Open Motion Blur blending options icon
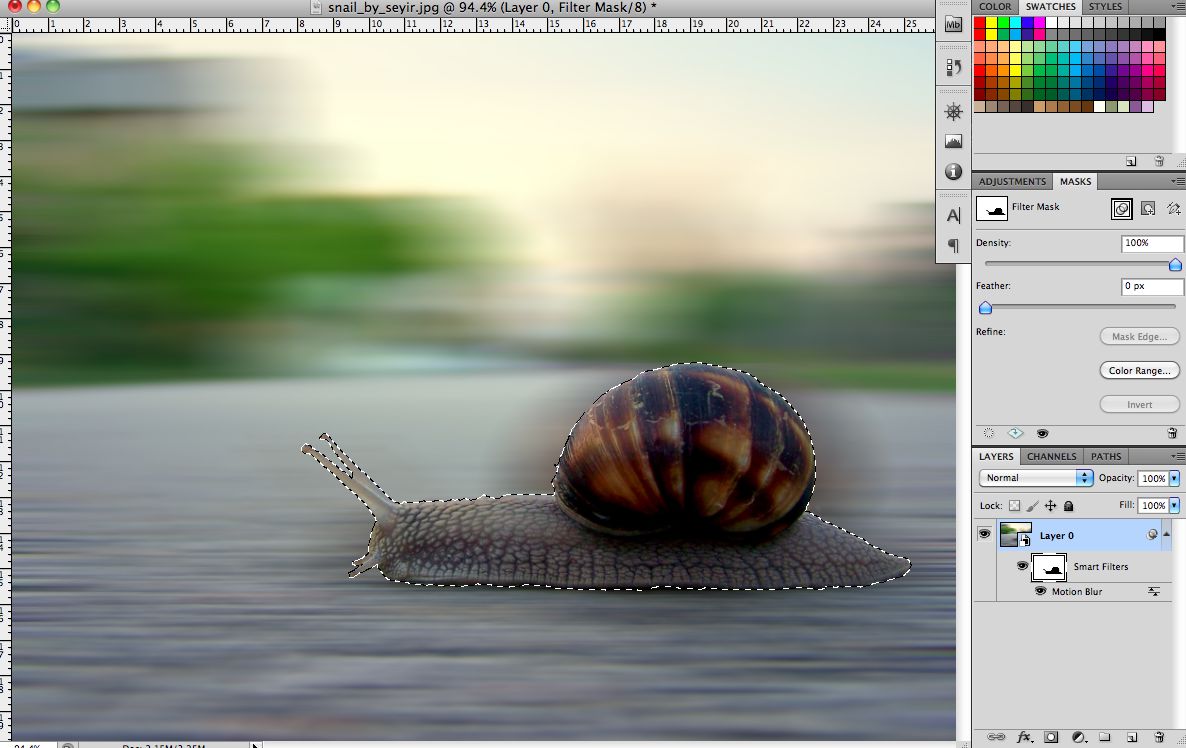The width and height of the screenshot is (1186, 748). coord(1154,592)
